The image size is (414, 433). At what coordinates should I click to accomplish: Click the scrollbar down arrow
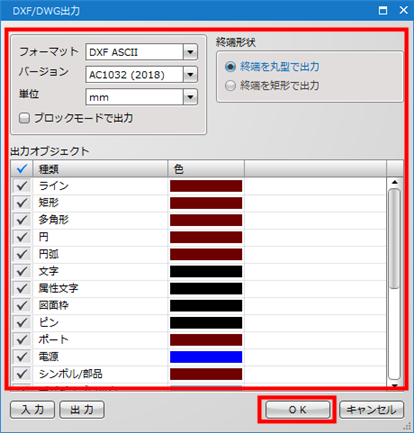click(x=395, y=385)
